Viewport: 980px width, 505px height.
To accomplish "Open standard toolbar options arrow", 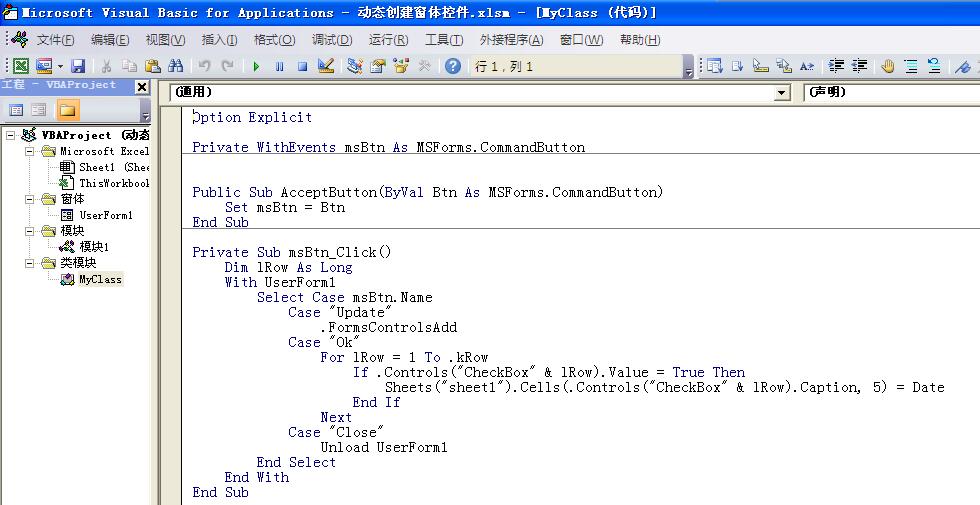I will coord(688,67).
